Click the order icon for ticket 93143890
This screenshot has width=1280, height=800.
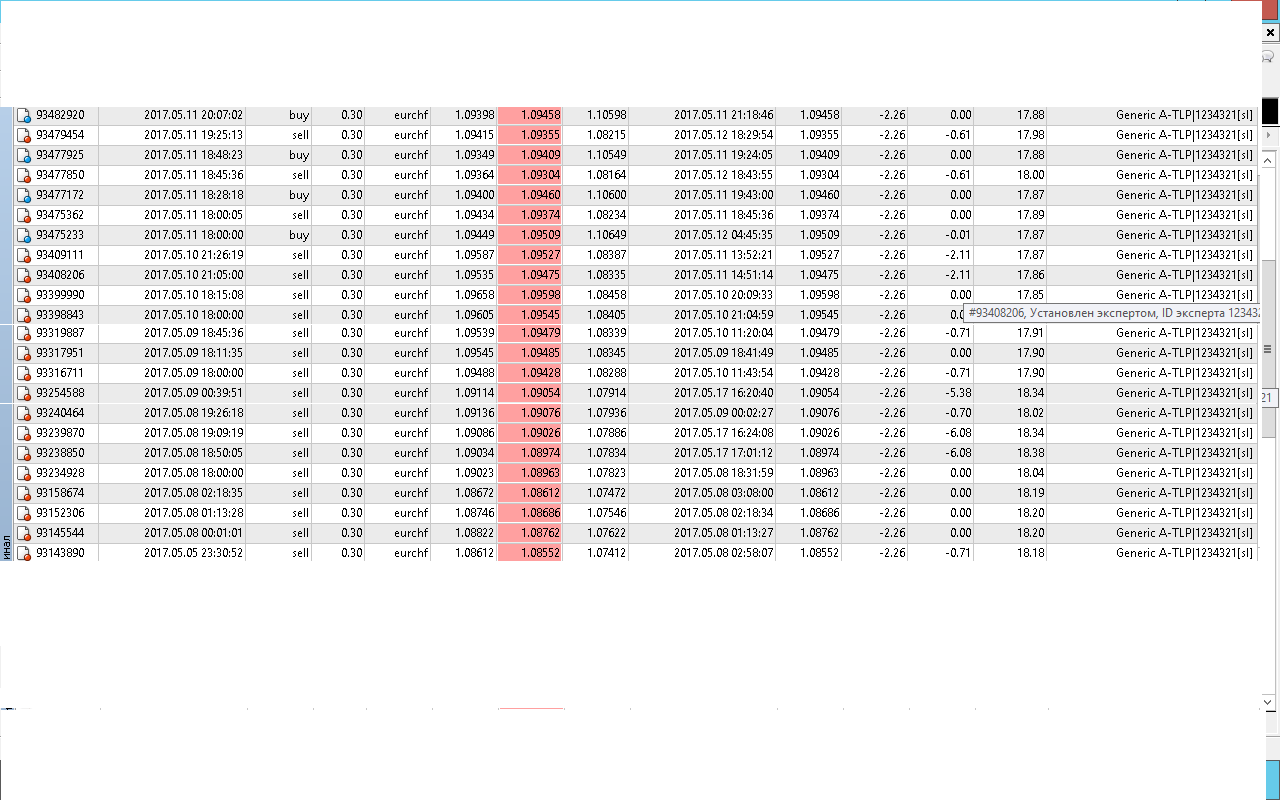click(x=24, y=553)
